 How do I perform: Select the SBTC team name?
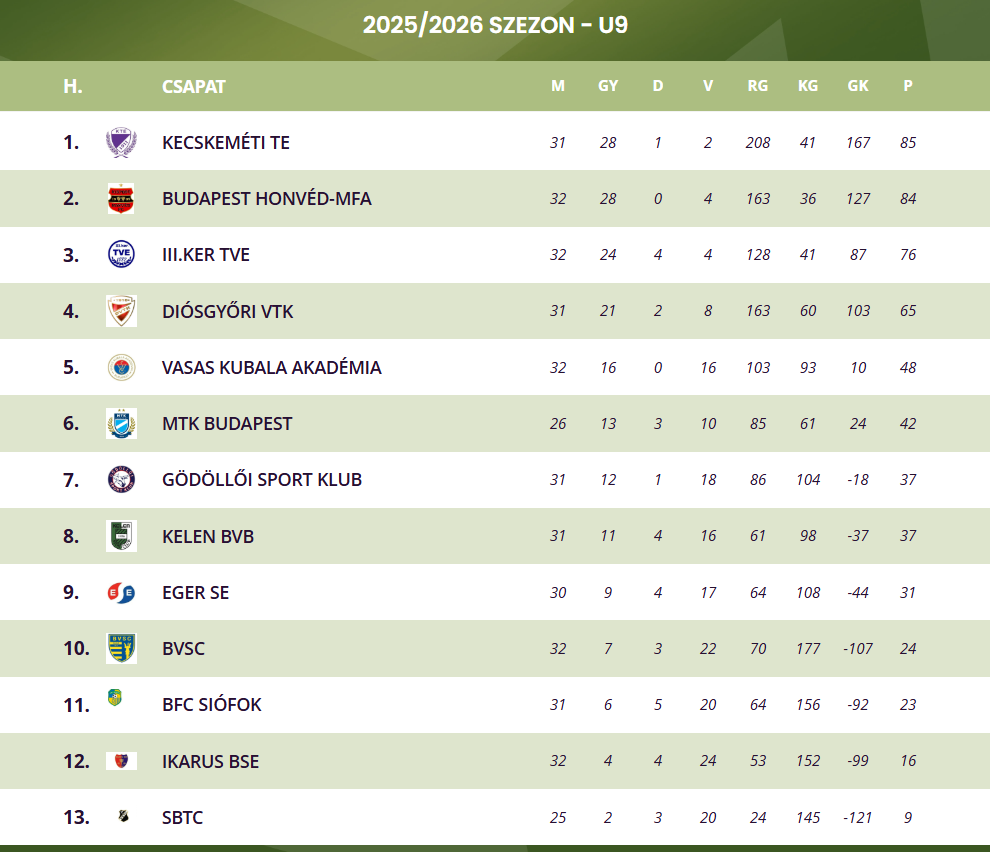point(182,818)
